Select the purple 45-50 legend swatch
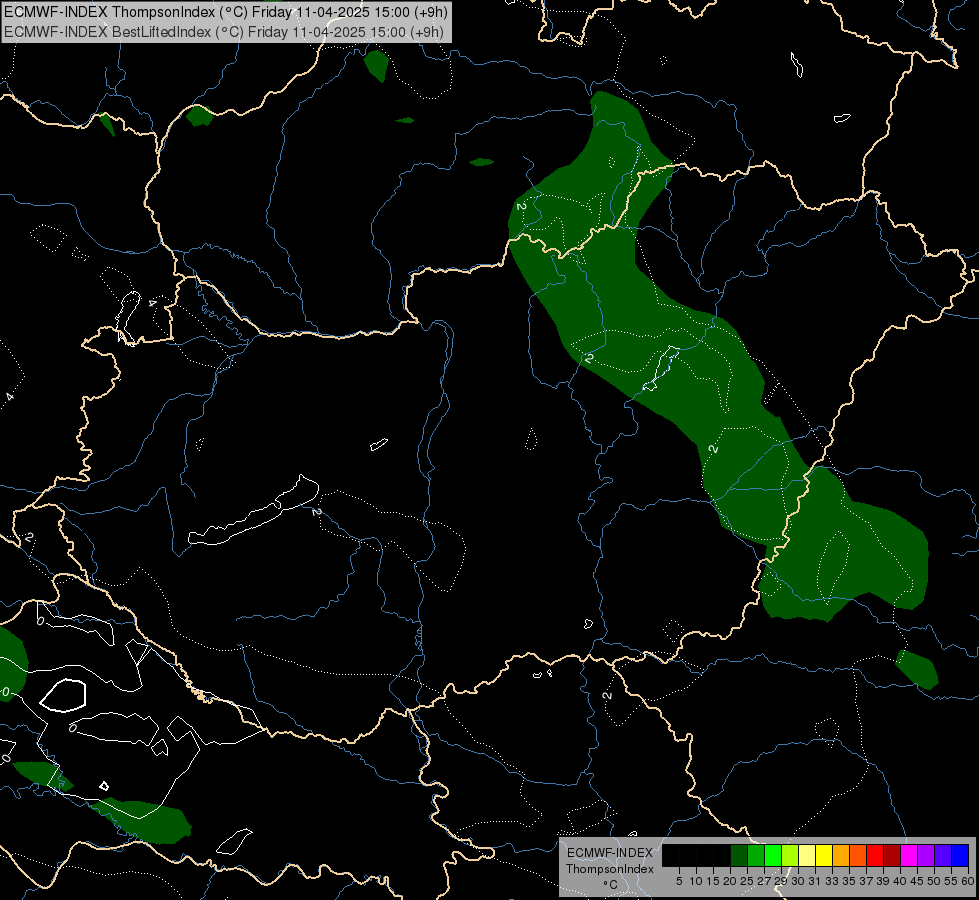Viewport: 979px width, 900px height. pyautogui.click(x=926, y=855)
